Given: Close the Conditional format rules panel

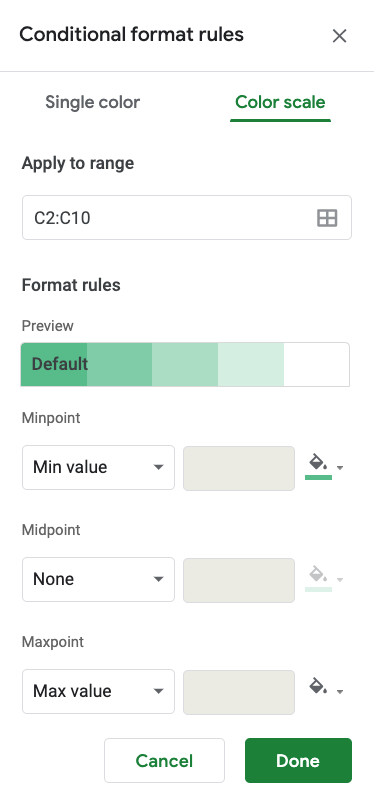Looking at the screenshot, I should pos(339,36).
